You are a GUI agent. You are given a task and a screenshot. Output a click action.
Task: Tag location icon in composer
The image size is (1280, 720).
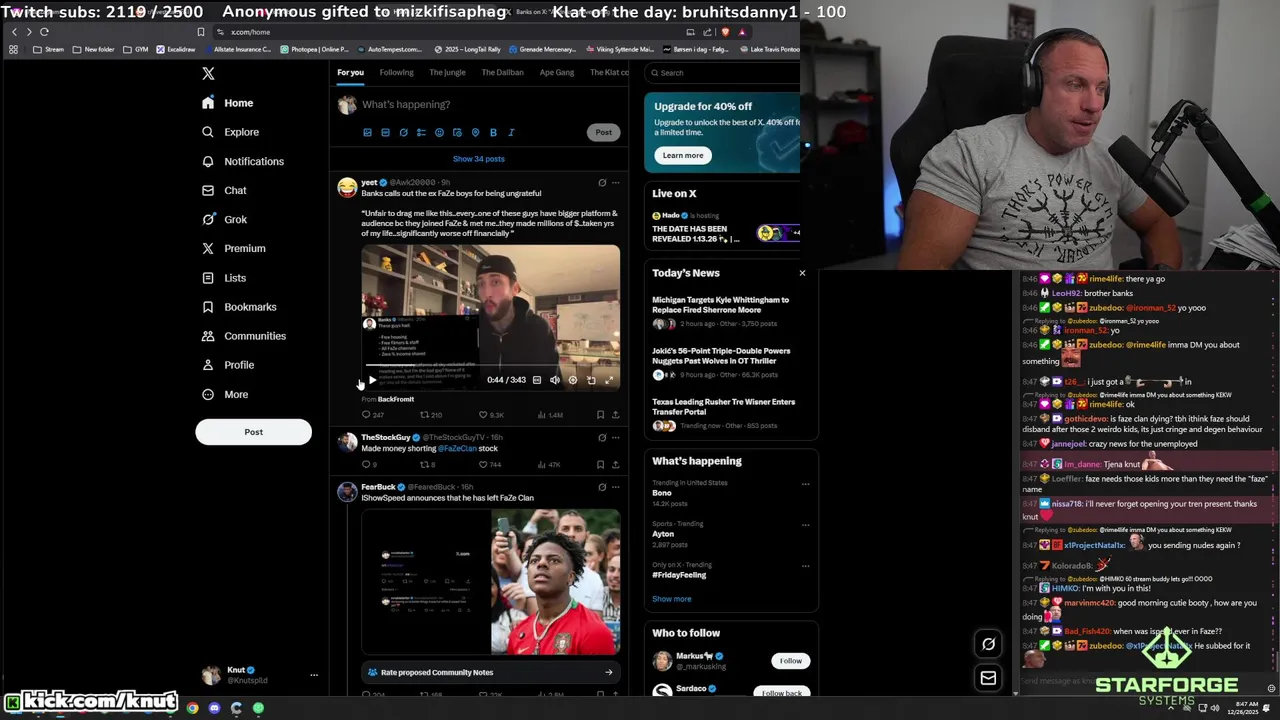coord(475,132)
